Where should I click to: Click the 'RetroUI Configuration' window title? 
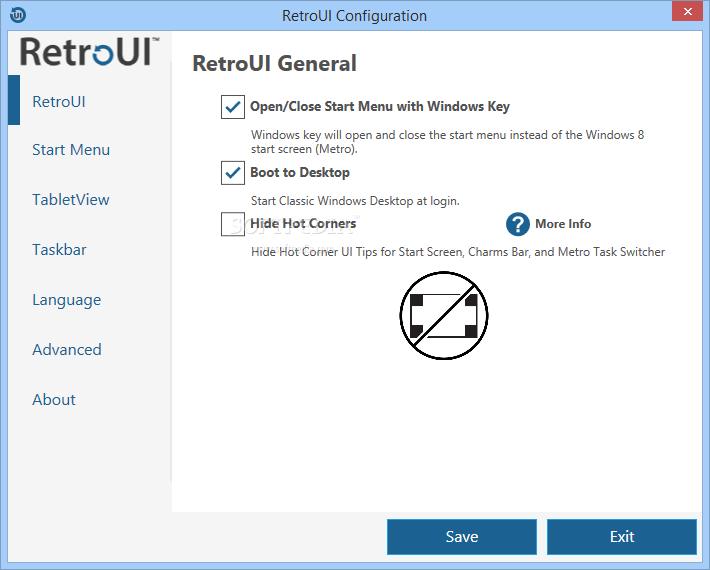[354, 16]
